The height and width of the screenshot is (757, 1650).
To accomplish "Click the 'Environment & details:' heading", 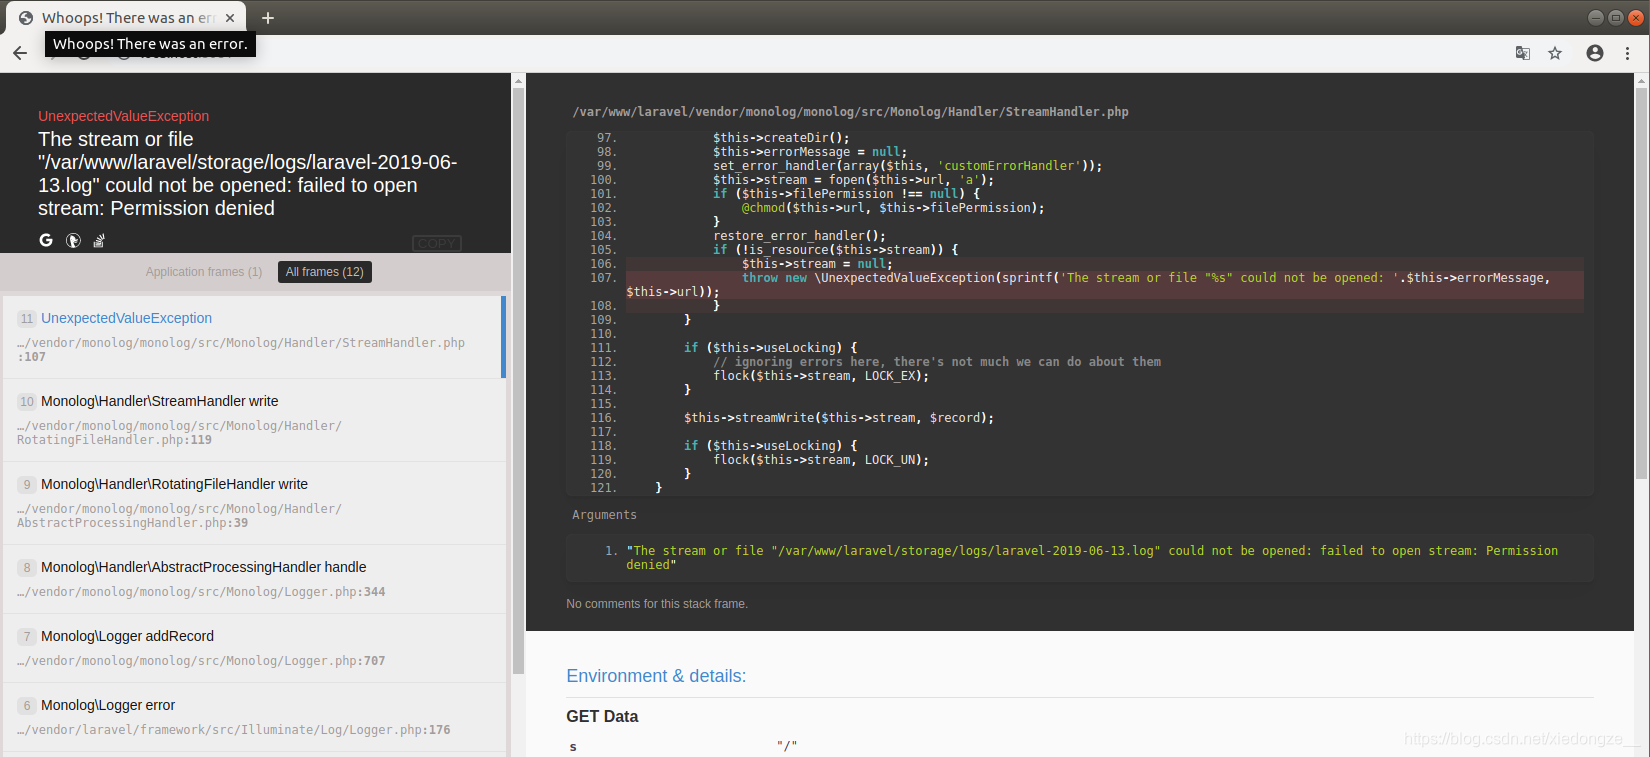I will tap(656, 676).
